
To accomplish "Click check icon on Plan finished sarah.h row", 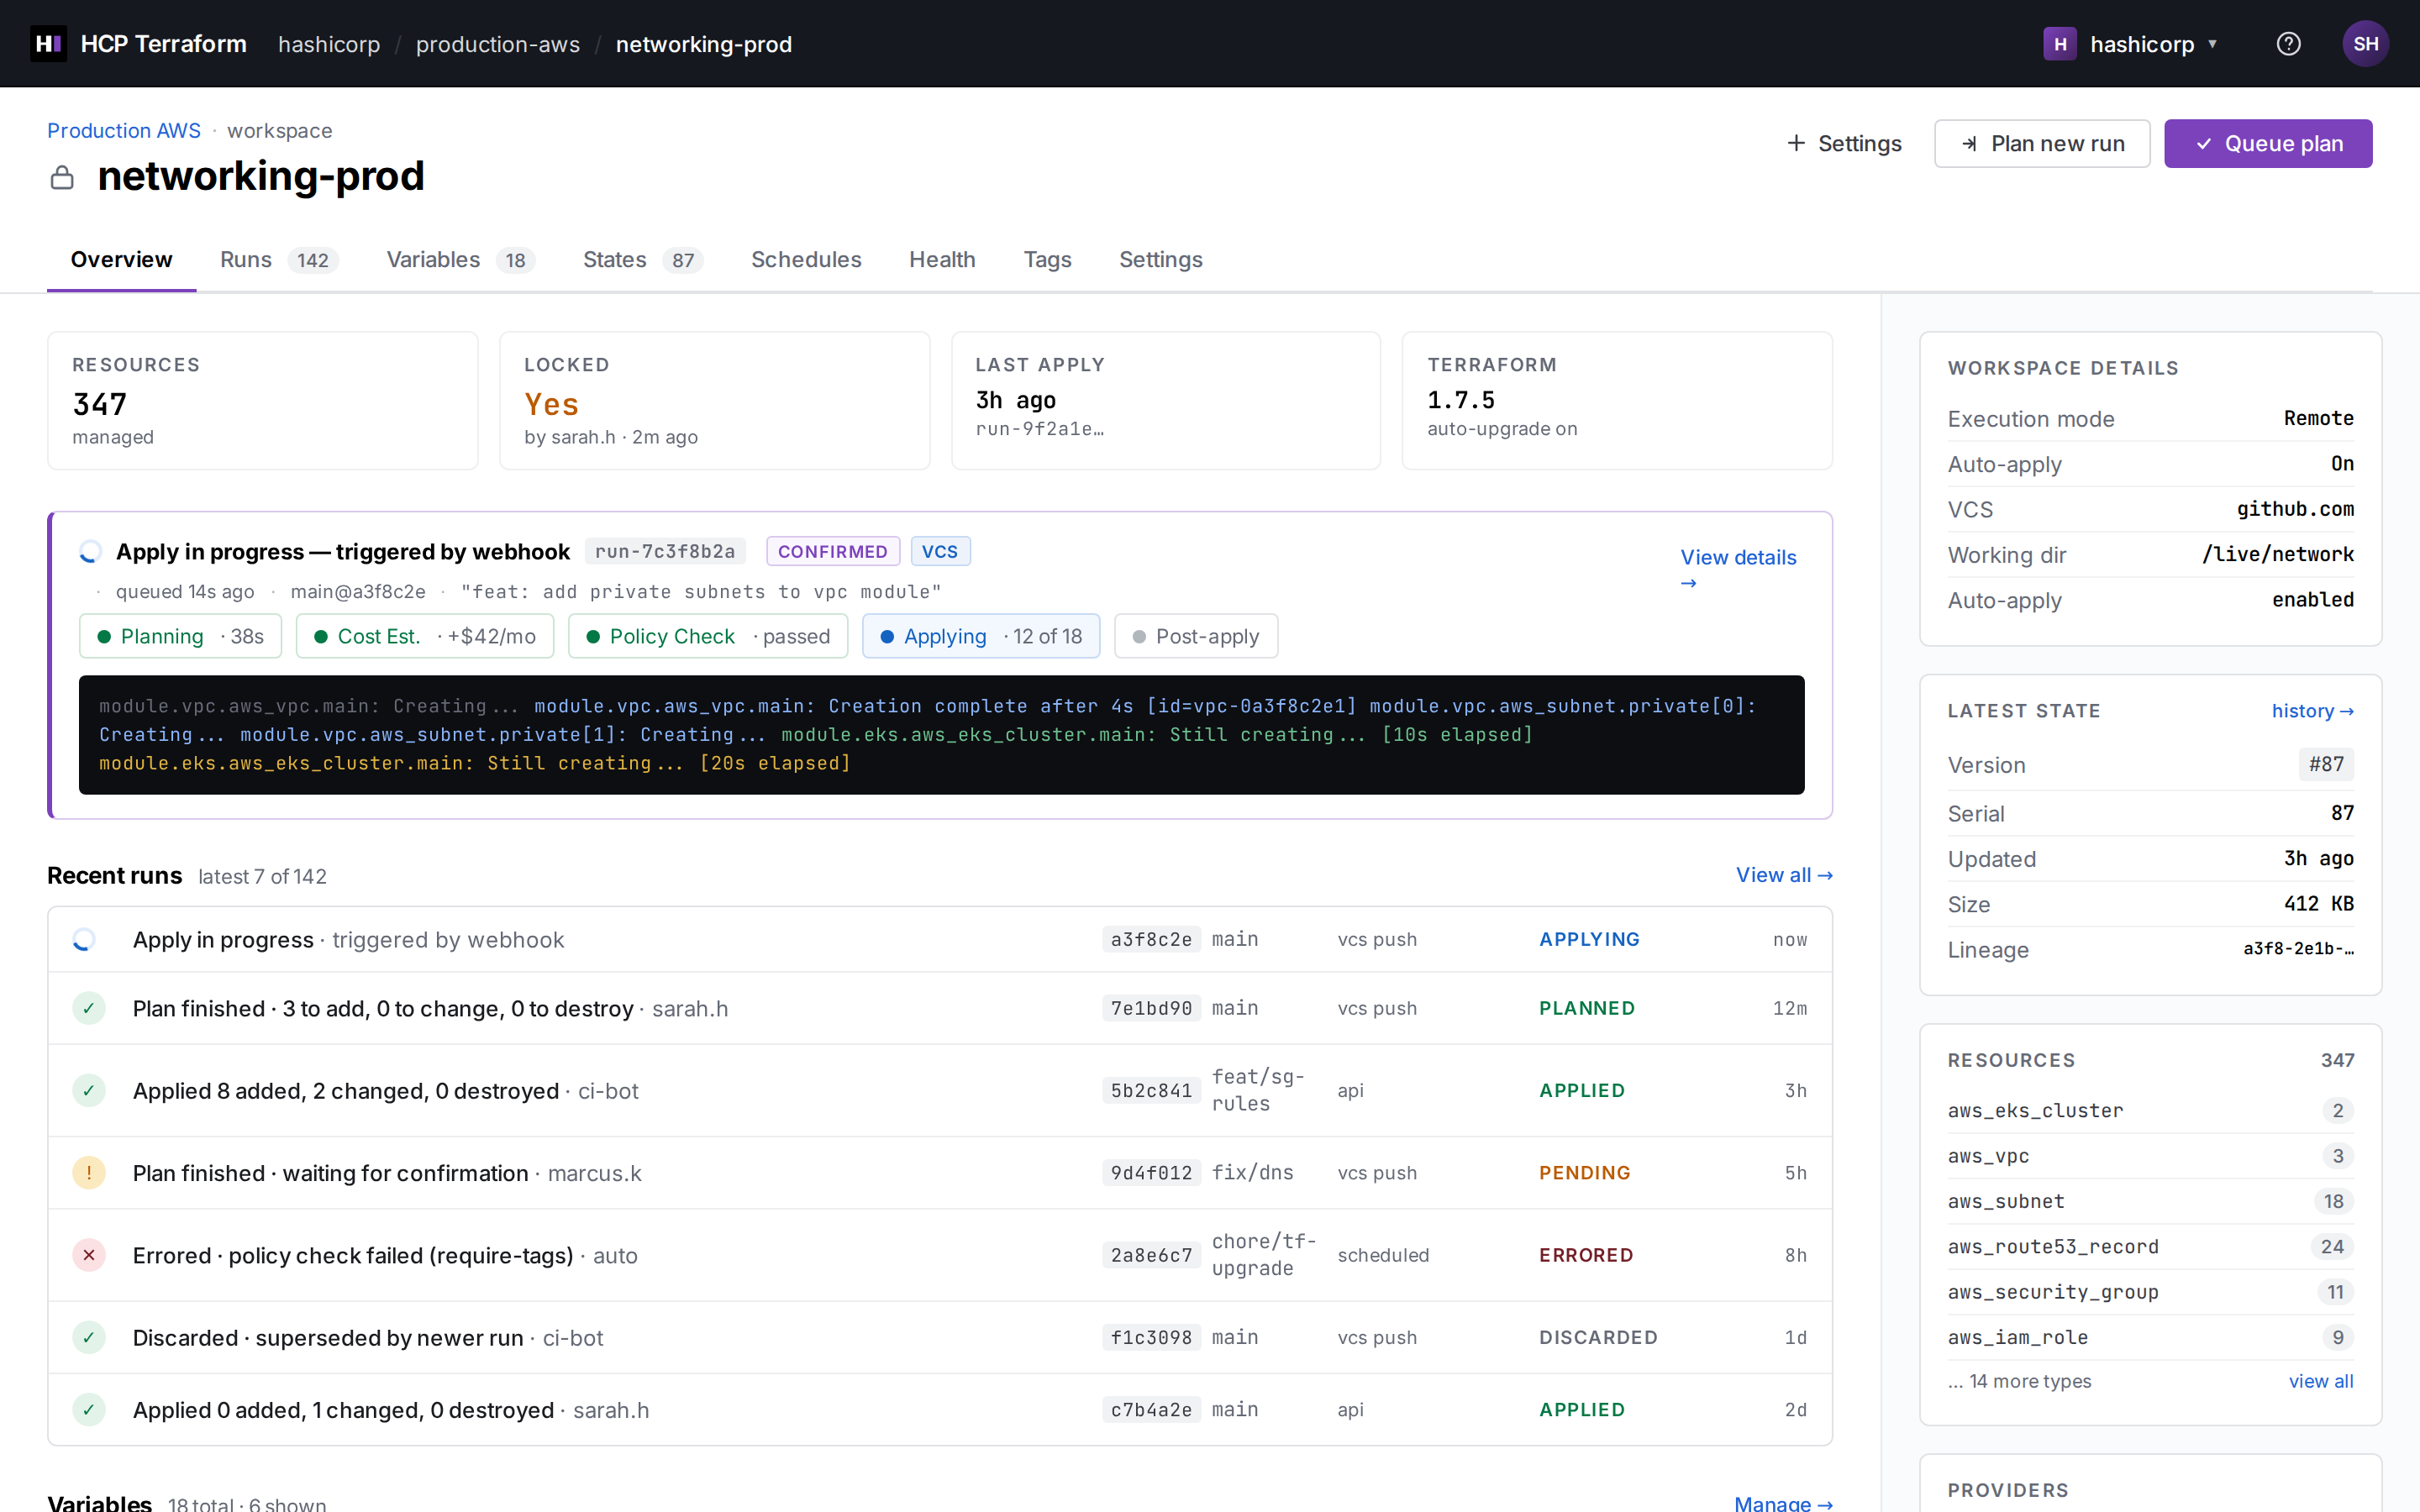I will [x=89, y=1008].
